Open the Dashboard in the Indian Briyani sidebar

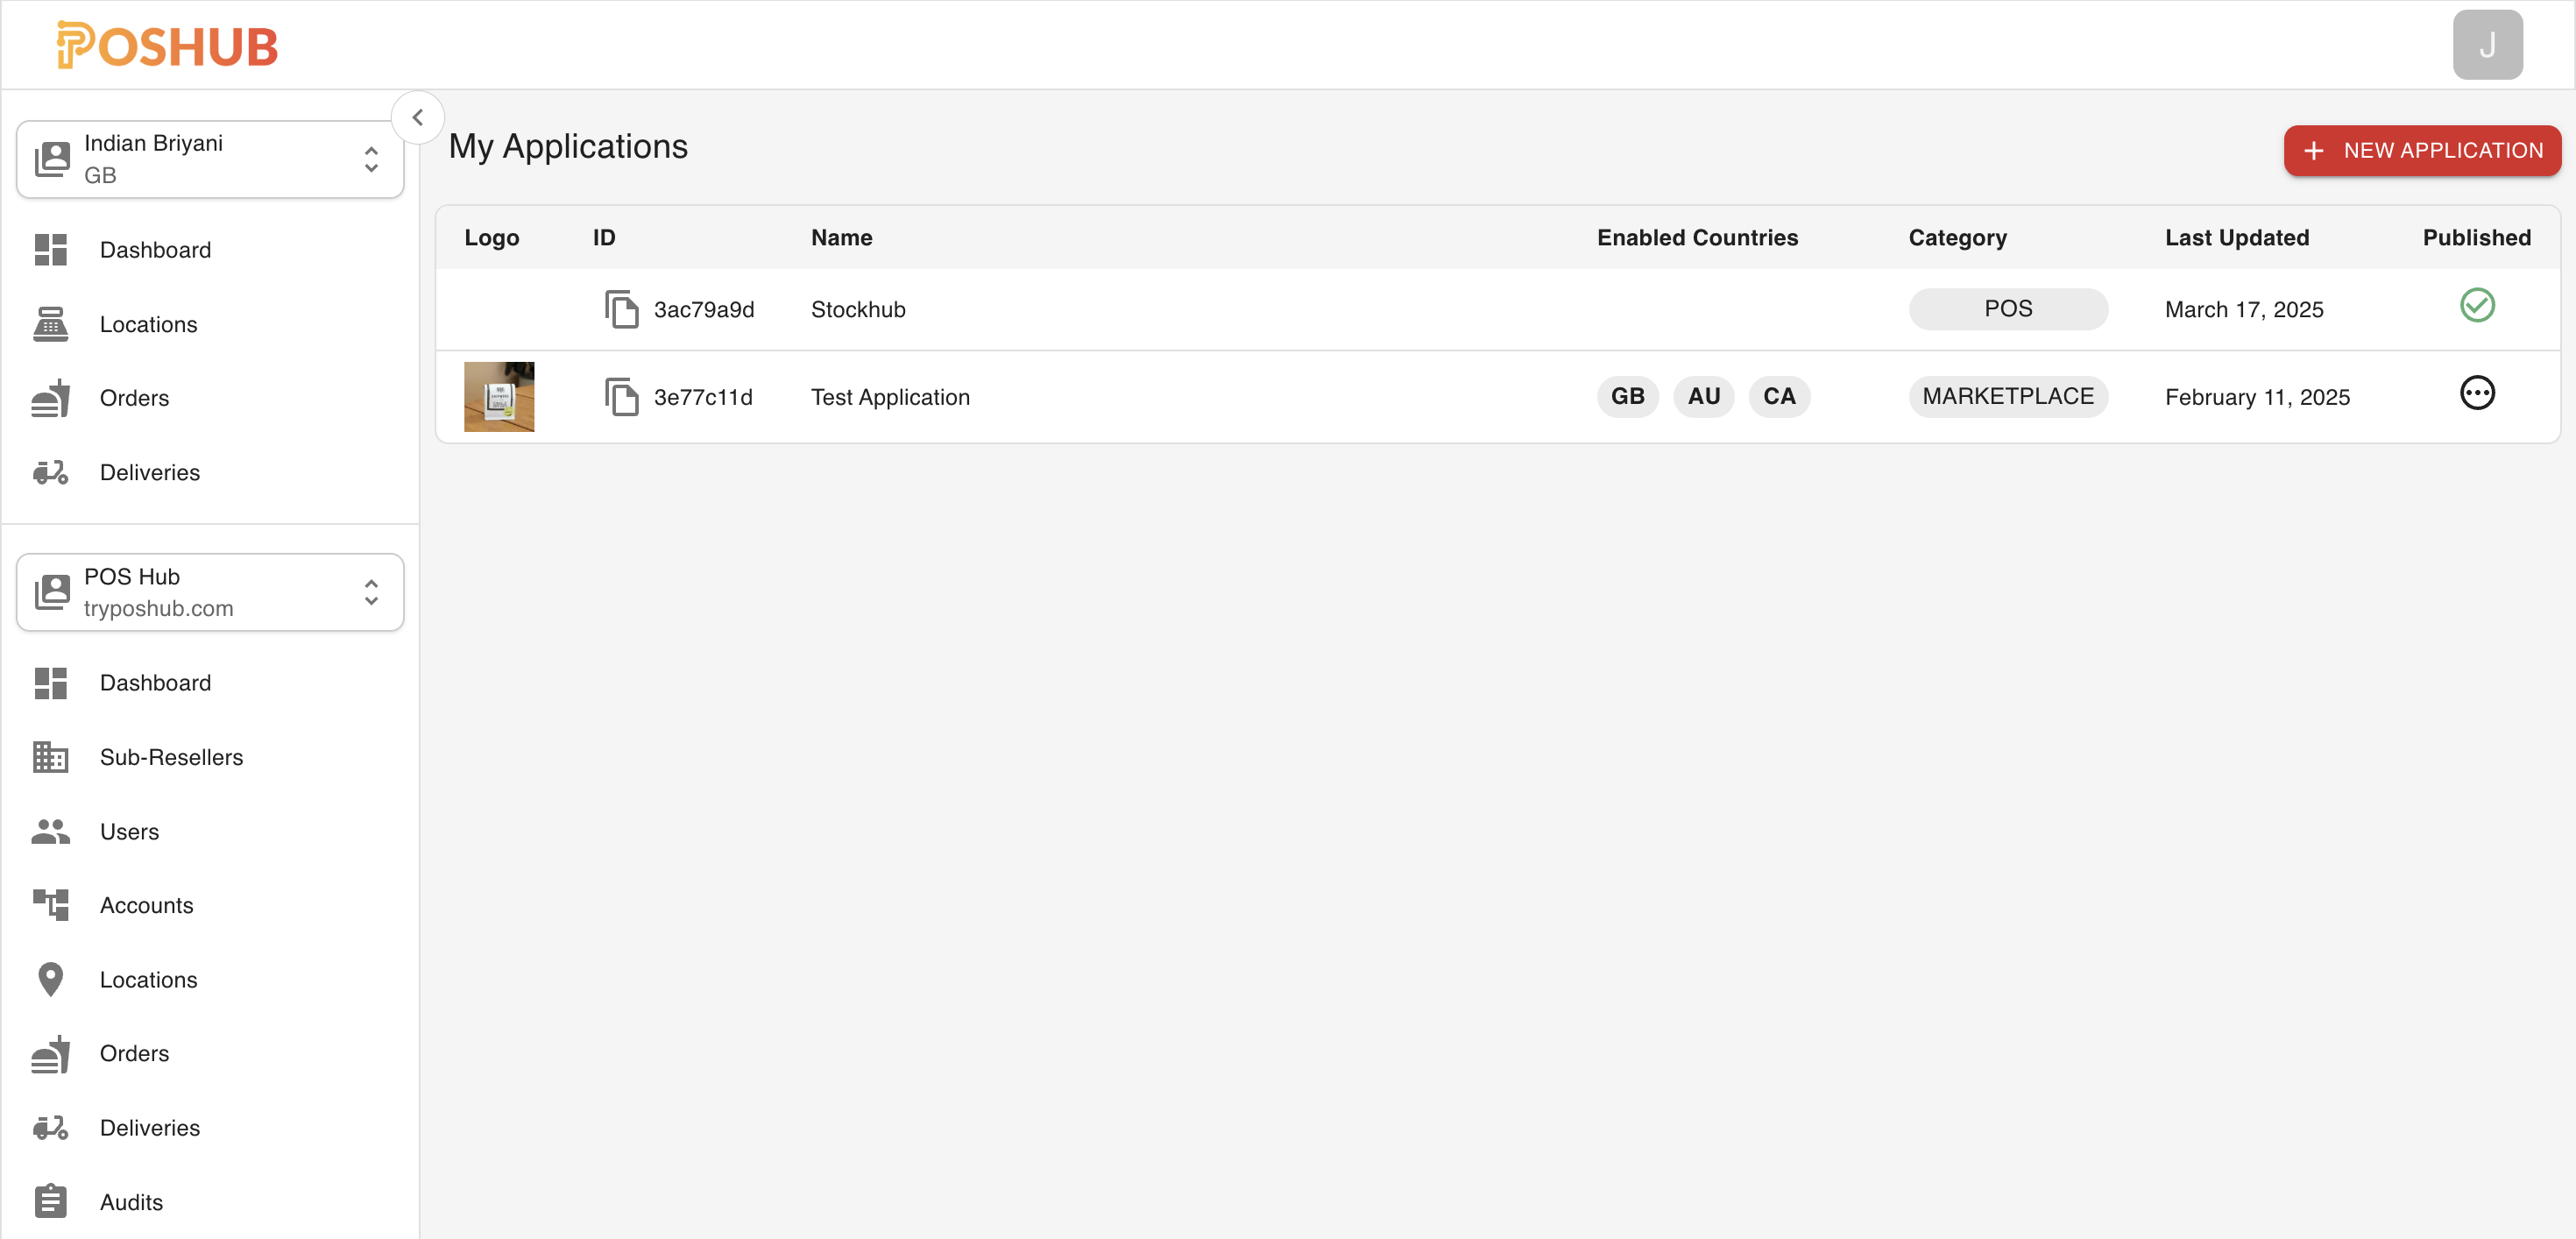click(x=155, y=249)
